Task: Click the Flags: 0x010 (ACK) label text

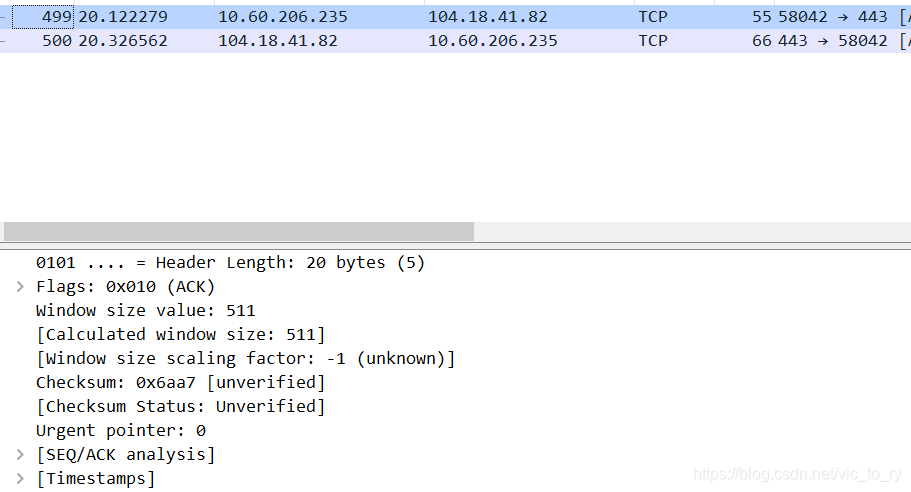Action: (x=125, y=286)
